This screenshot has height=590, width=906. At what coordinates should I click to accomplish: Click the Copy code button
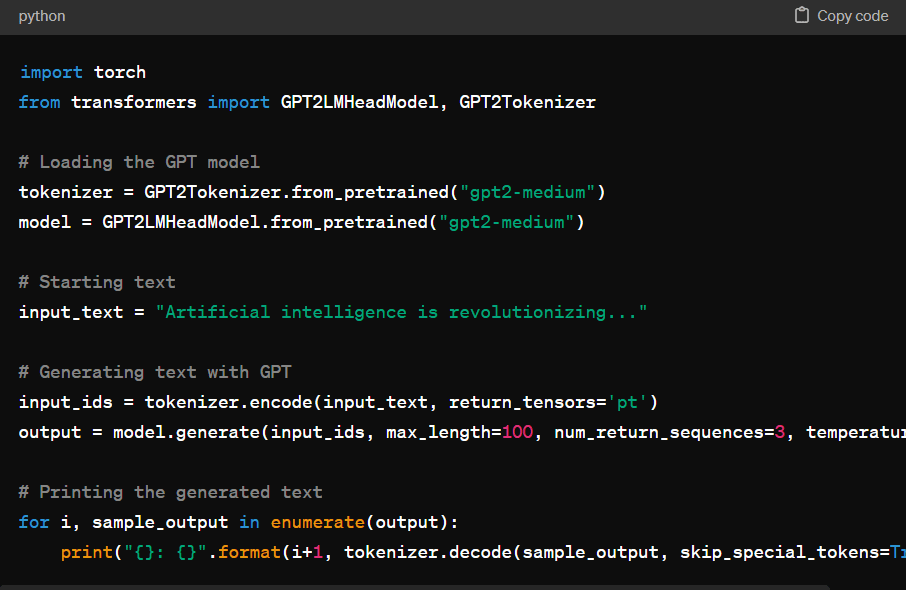pos(840,15)
